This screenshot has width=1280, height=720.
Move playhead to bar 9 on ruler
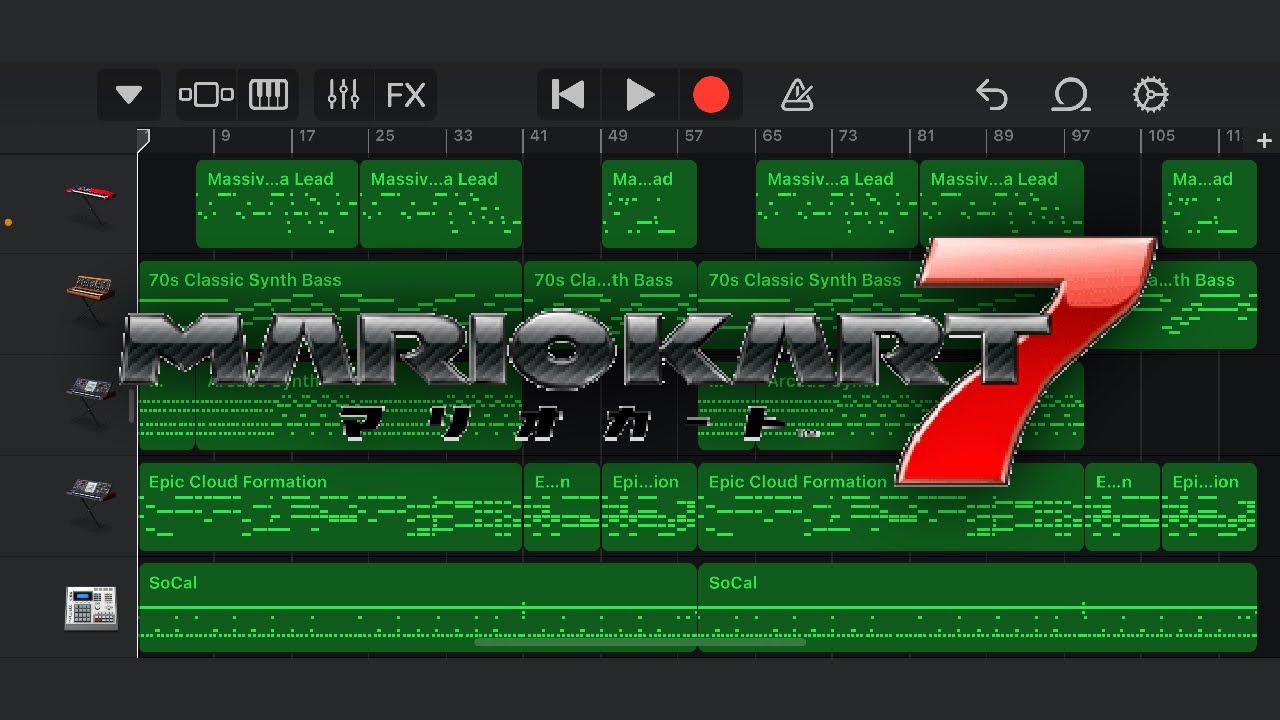(225, 136)
